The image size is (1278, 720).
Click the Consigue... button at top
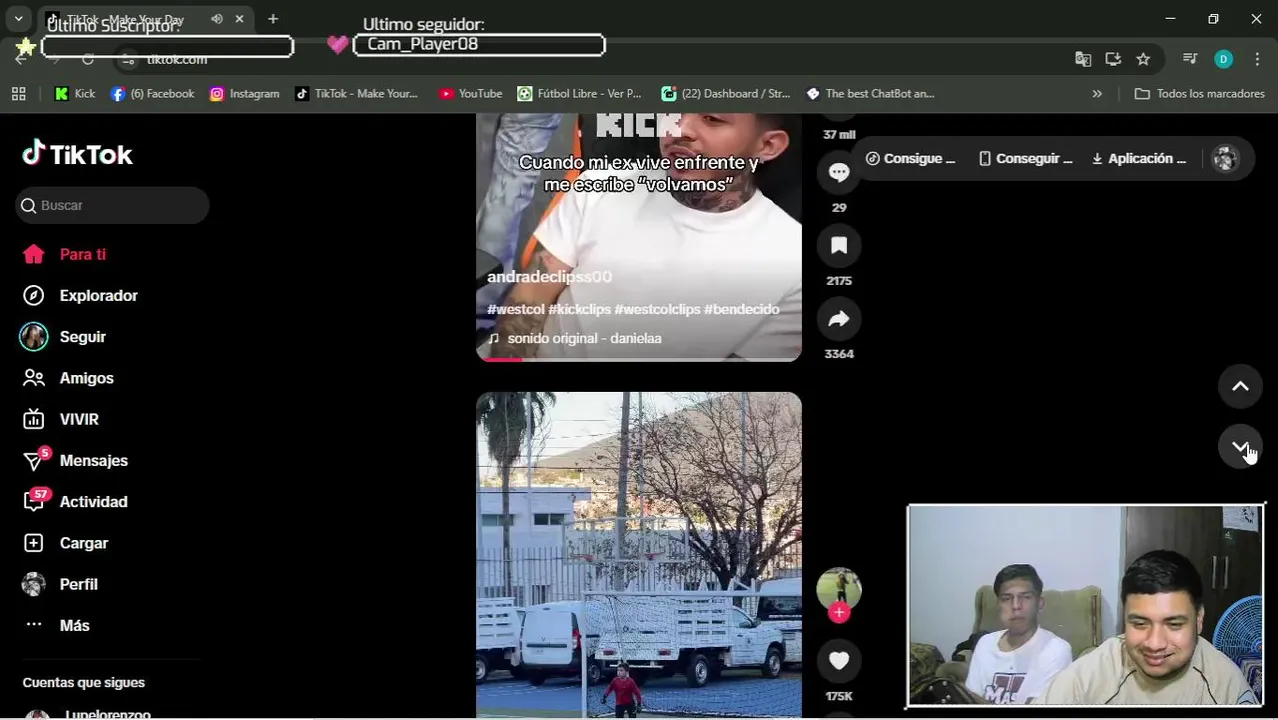(911, 159)
